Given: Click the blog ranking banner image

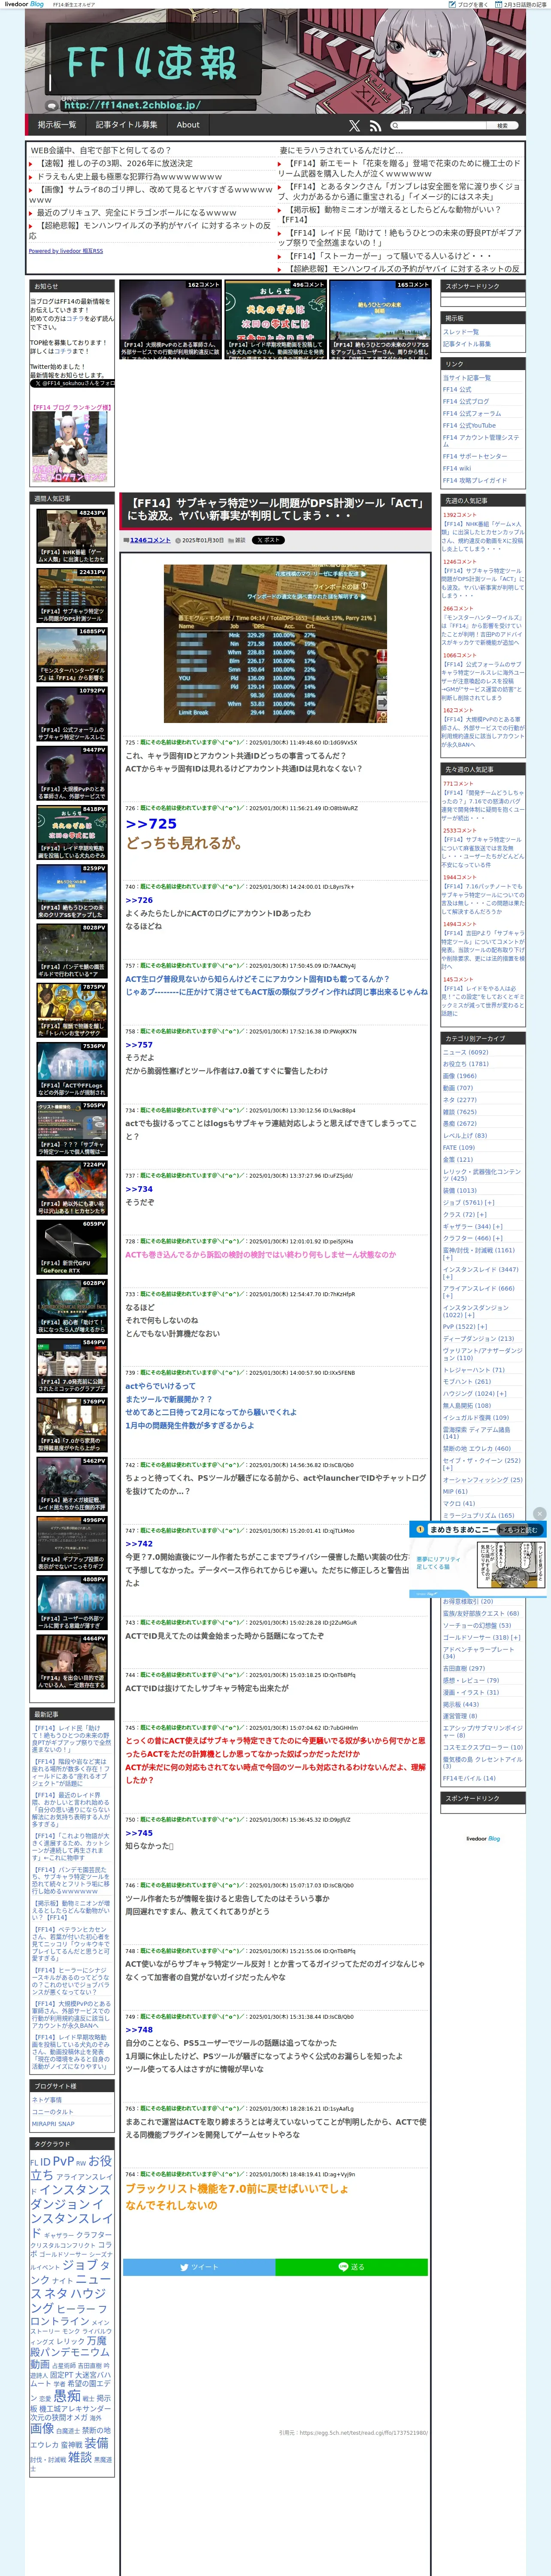Looking at the screenshot, I should coord(69,447).
